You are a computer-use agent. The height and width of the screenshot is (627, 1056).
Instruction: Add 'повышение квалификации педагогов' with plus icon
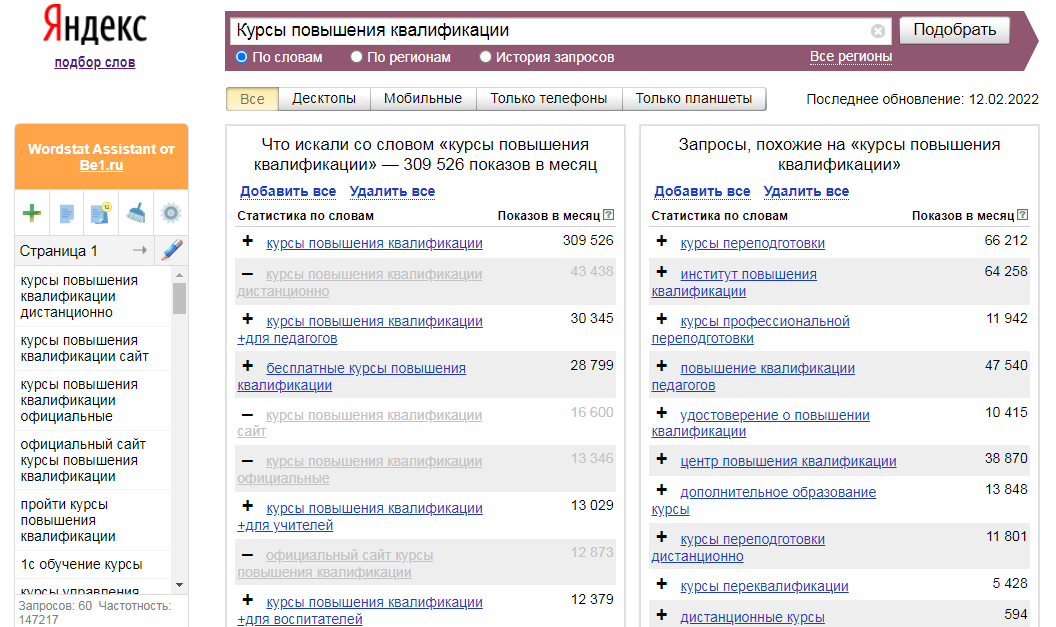coord(662,366)
